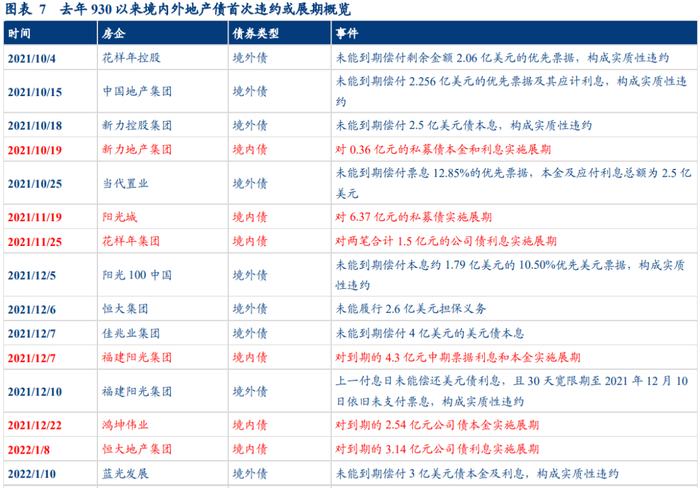Select the red date 2021/12/22

coord(35,425)
